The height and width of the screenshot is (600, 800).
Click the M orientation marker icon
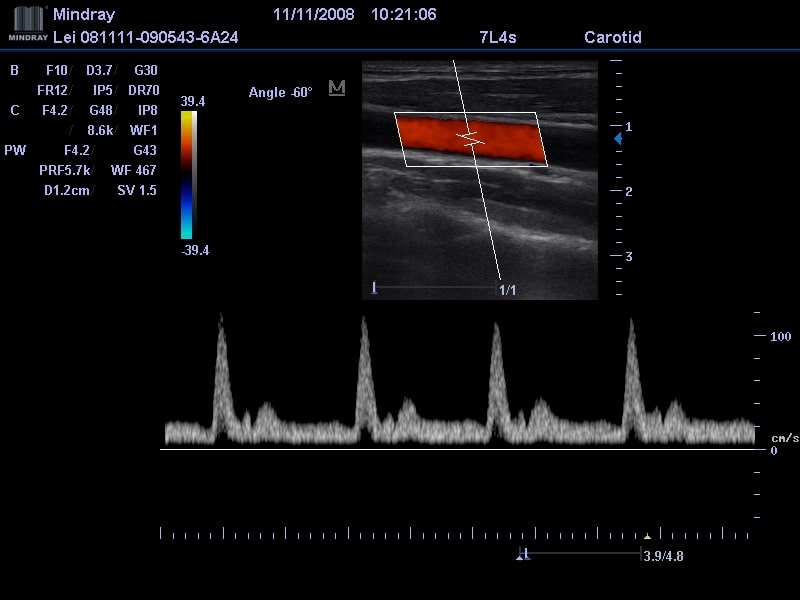[x=337, y=88]
